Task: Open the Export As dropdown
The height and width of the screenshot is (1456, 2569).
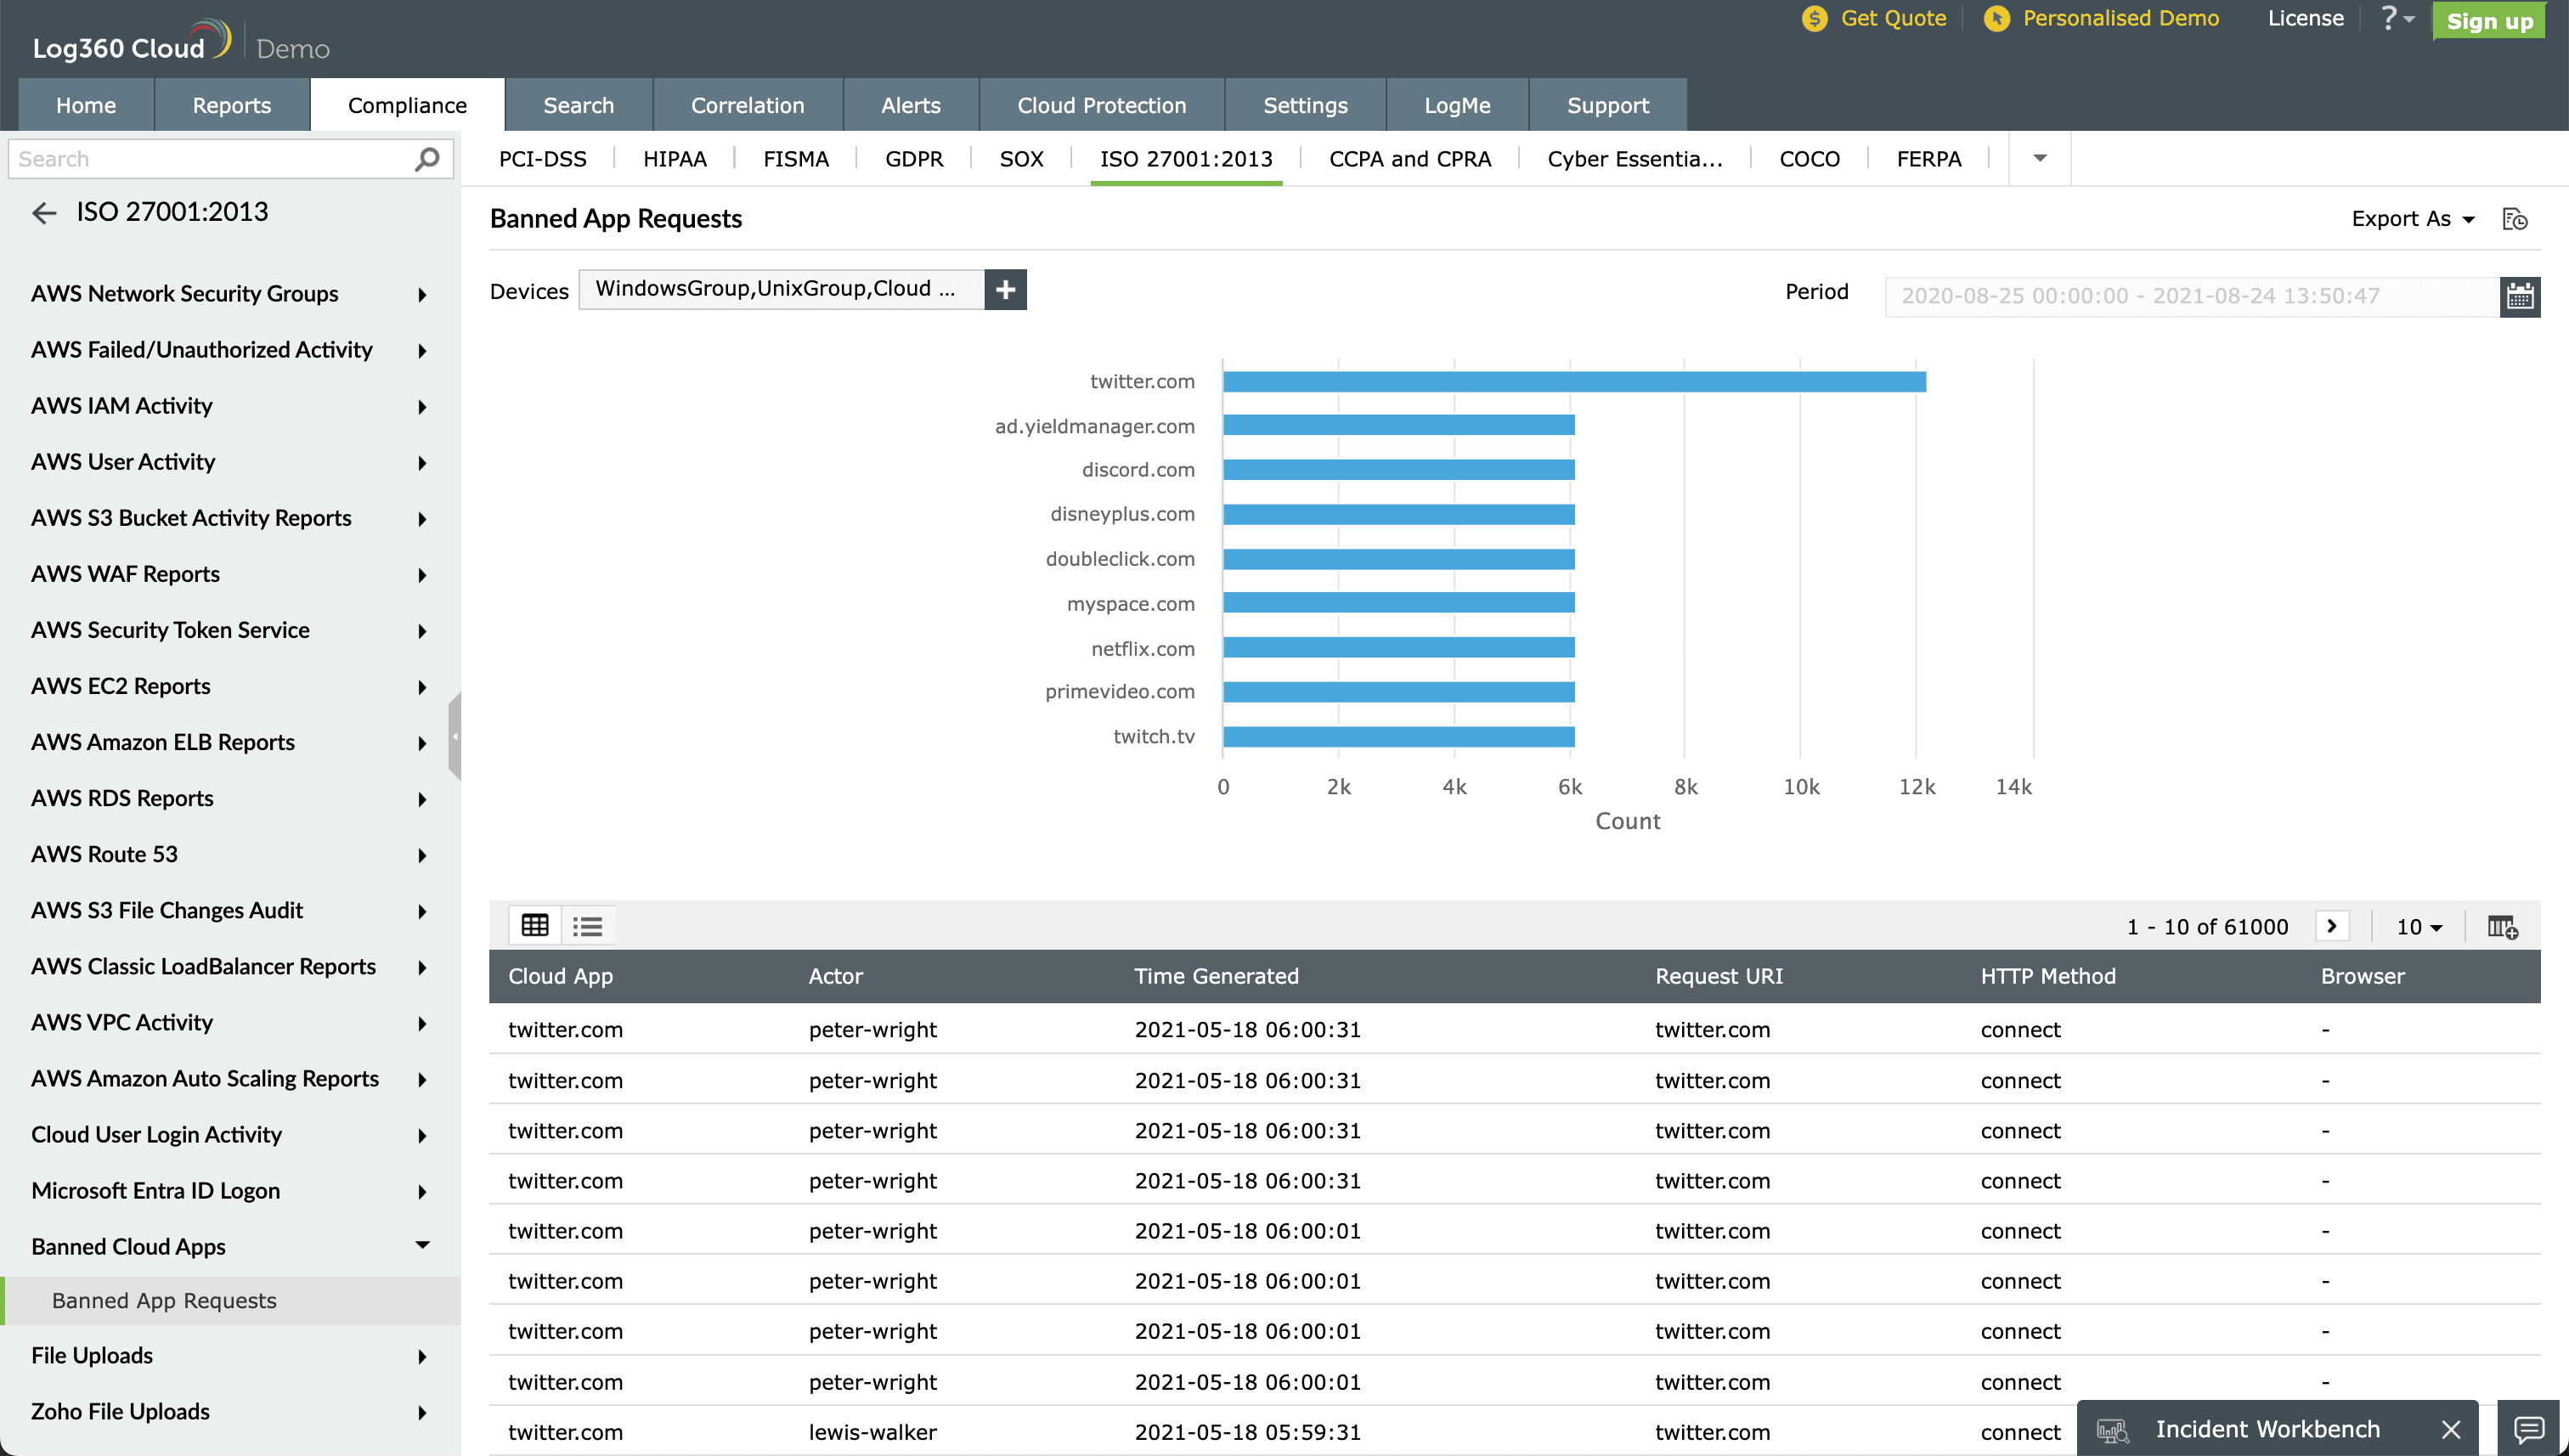Action: [x=2411, y=219]
